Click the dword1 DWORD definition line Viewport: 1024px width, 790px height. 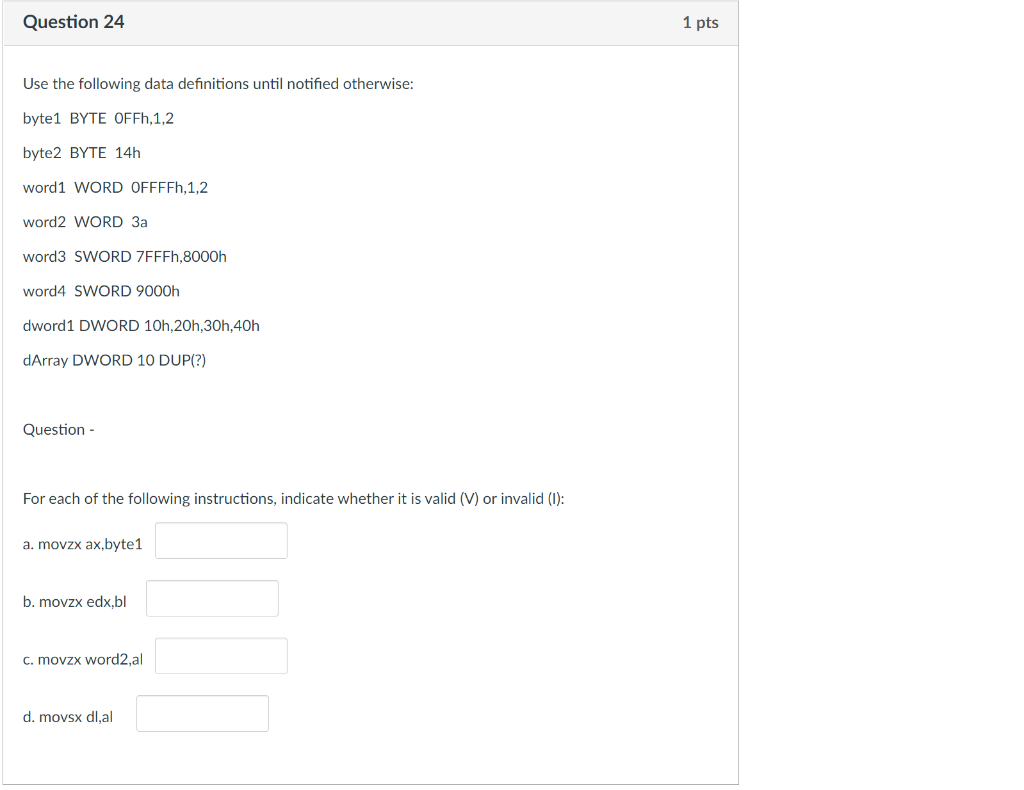tap(141, 325)
